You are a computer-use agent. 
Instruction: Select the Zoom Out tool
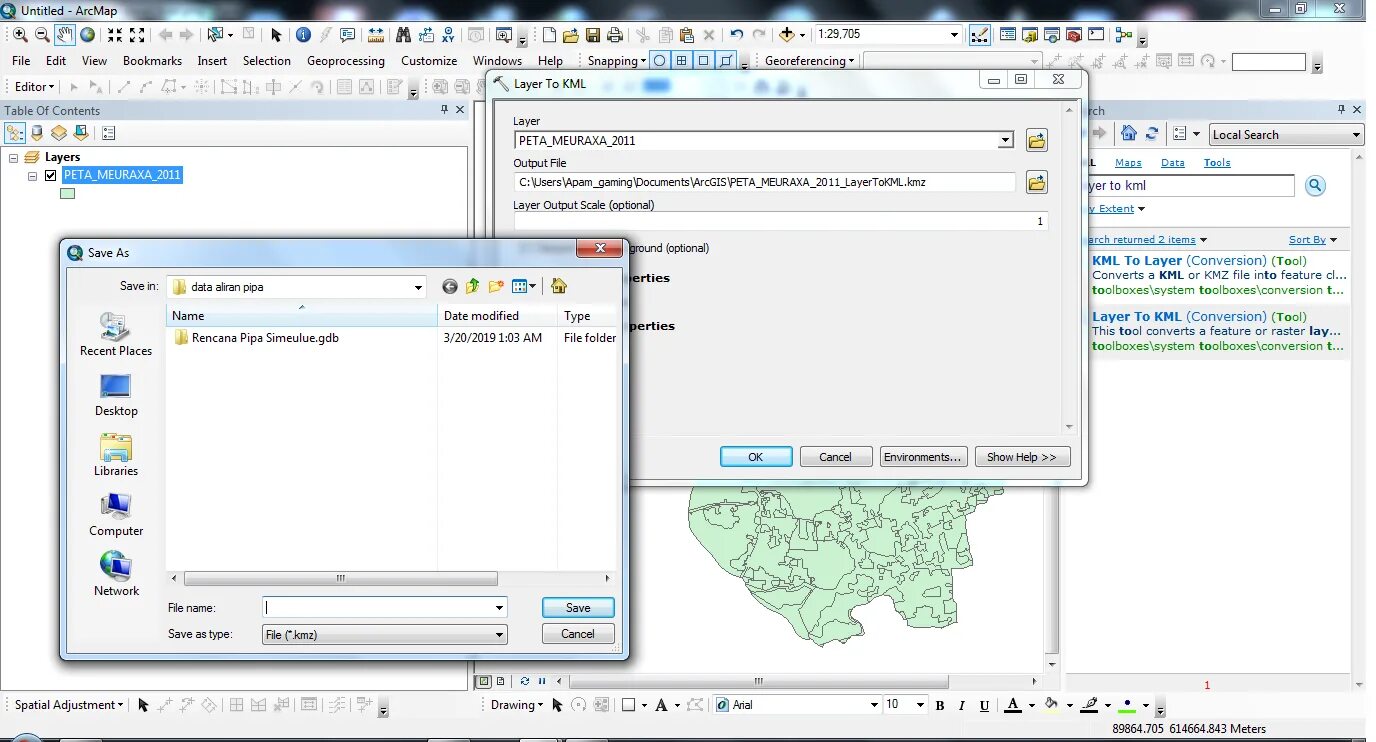42,35
